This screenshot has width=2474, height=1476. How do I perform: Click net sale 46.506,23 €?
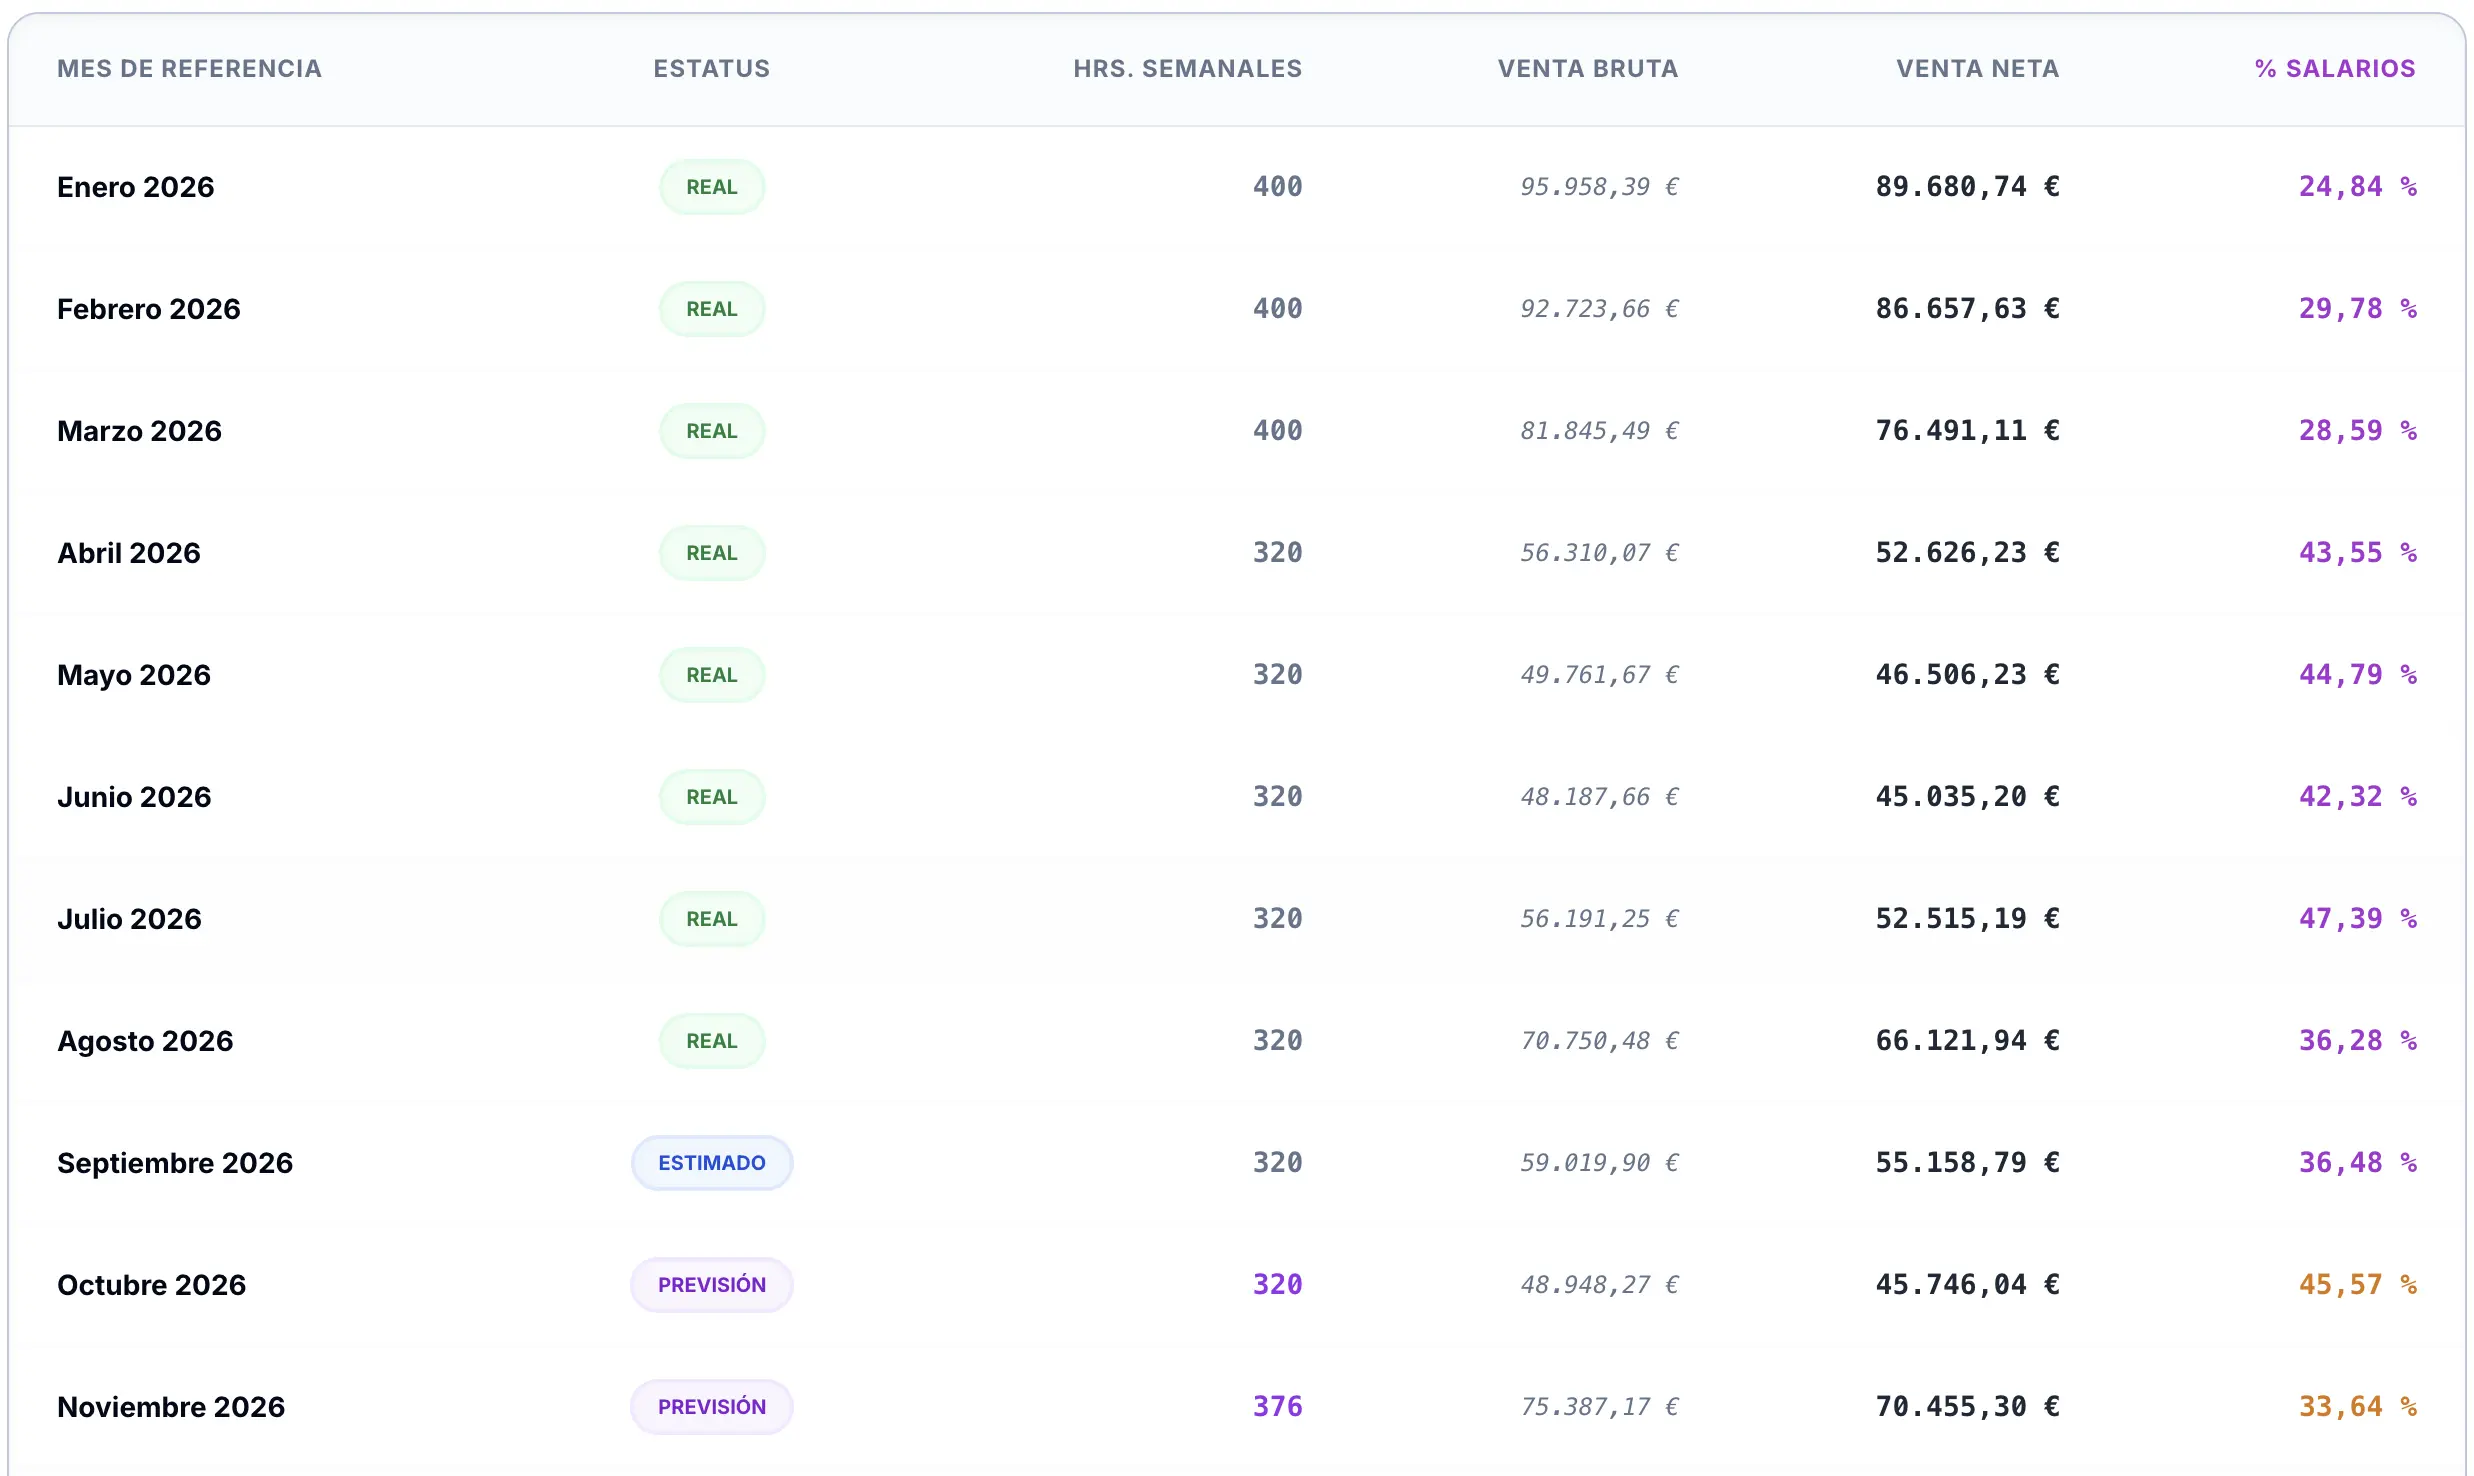pyautogui.click(x=1967, y=675)
